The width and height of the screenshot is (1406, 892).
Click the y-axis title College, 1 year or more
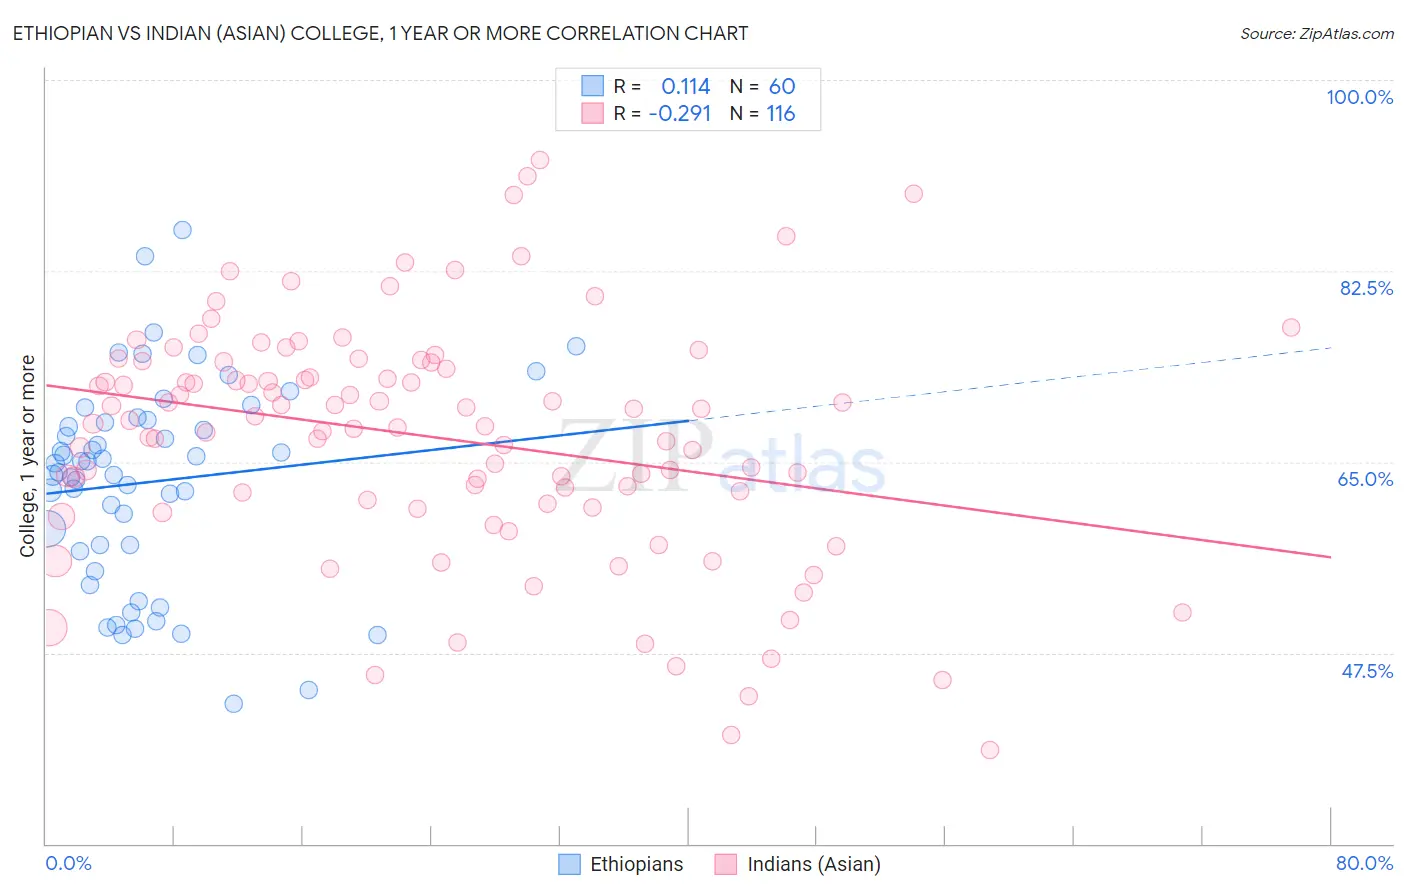pyautogui.click(x=27, y=456)
